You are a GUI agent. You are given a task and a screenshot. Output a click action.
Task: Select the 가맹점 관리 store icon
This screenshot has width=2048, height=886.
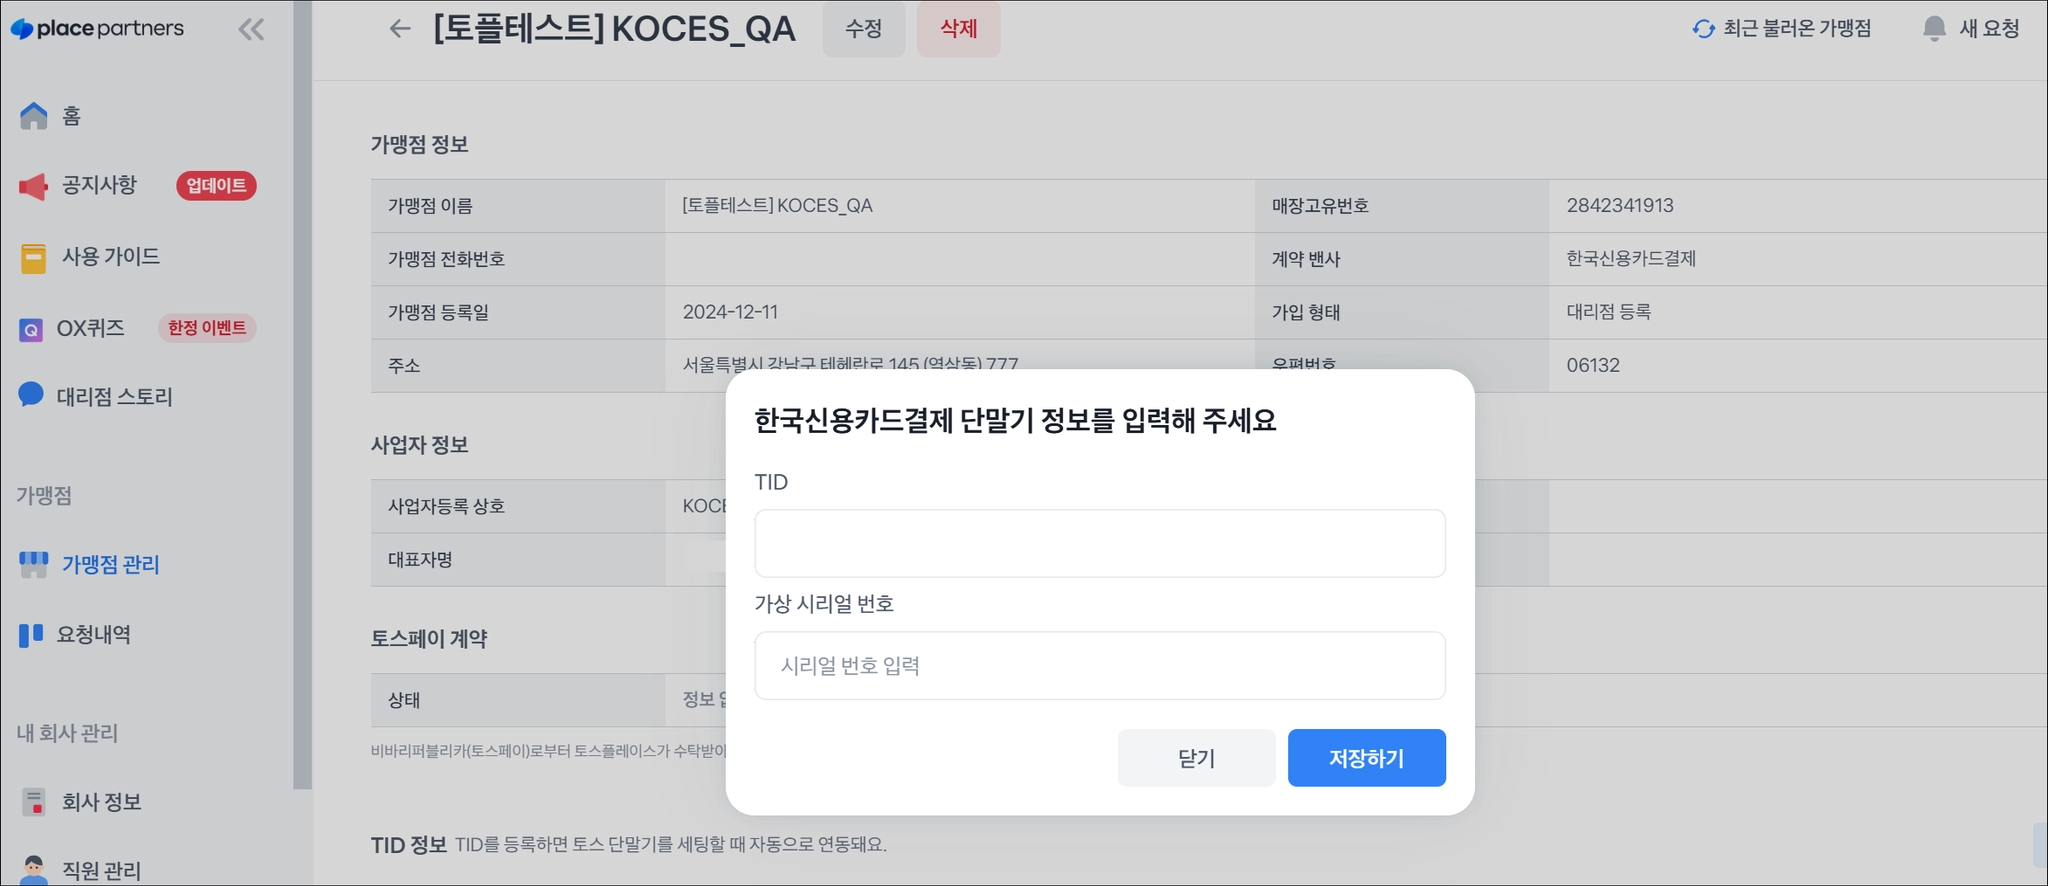[x=34, y=565]
